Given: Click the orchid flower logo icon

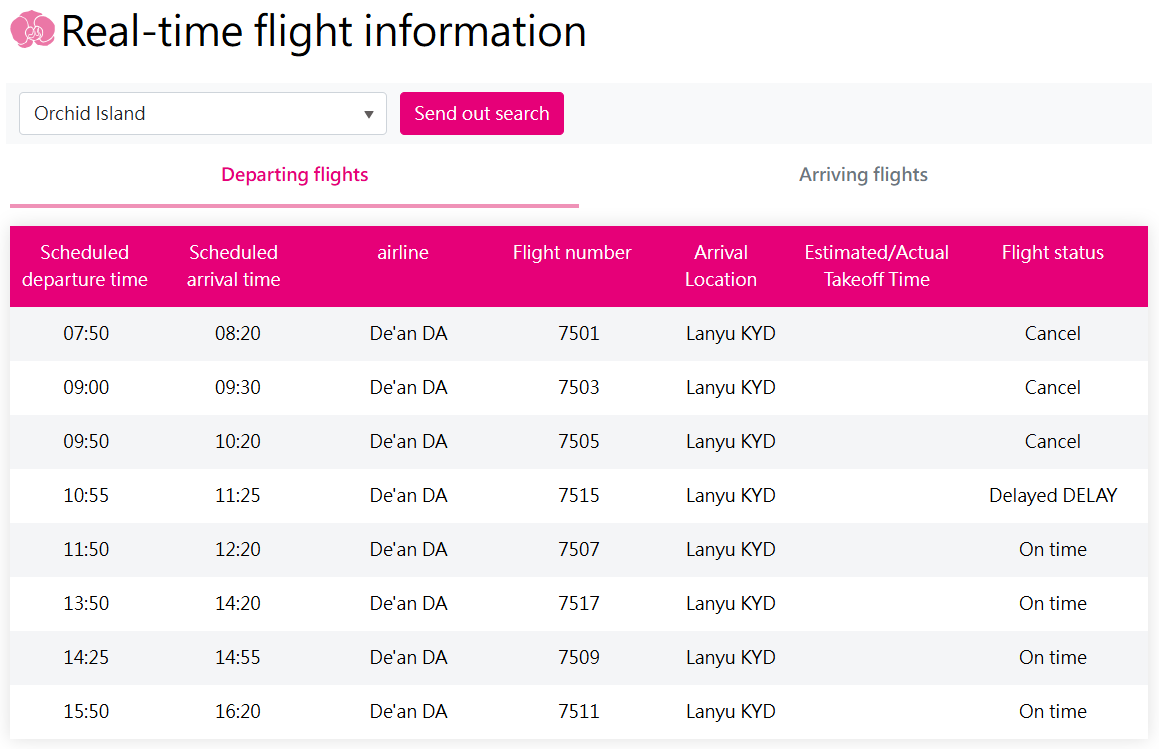Looking at the screenshot, I should coord(31,30).
